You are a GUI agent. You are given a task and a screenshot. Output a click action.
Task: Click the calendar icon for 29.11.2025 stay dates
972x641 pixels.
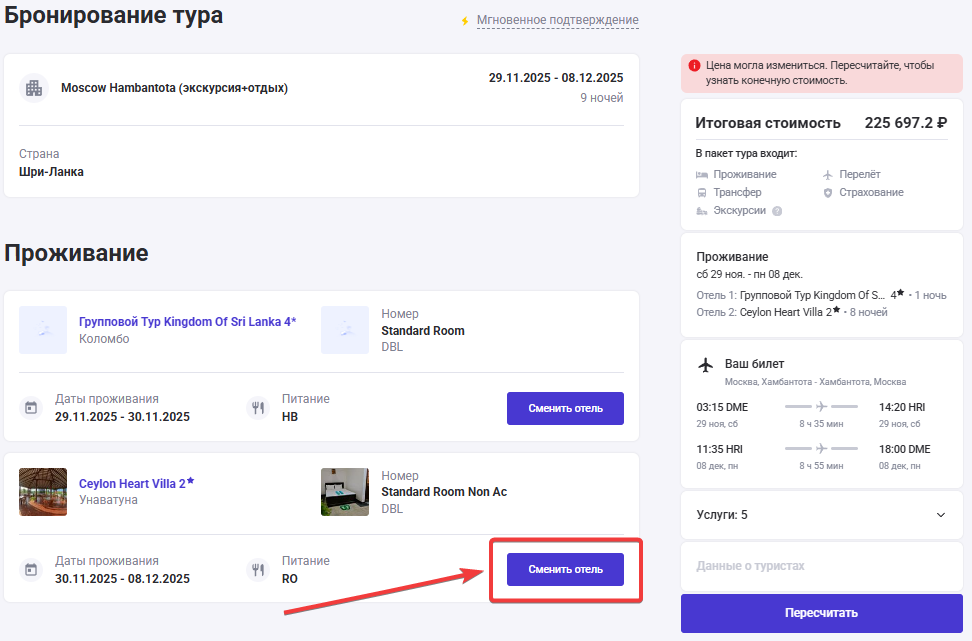tap(31, 407)
